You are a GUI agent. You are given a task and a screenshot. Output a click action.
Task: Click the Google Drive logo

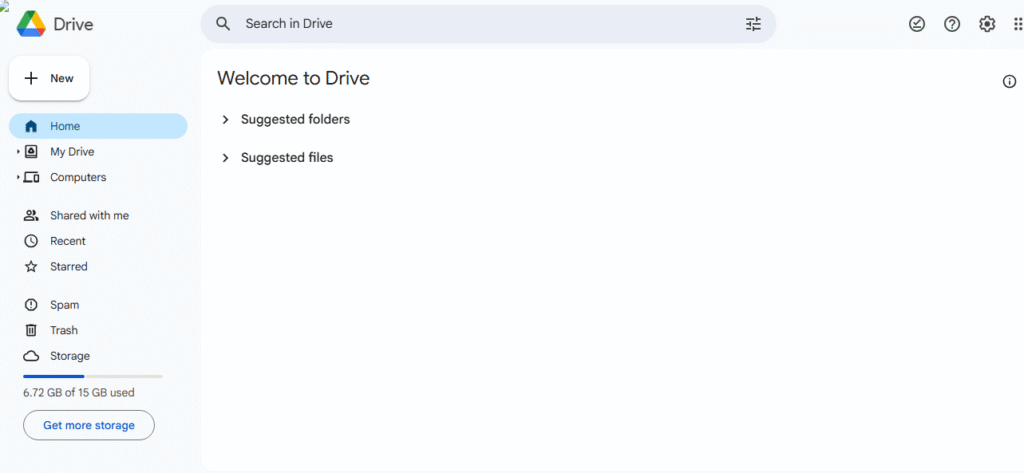(x=31, y=24)
